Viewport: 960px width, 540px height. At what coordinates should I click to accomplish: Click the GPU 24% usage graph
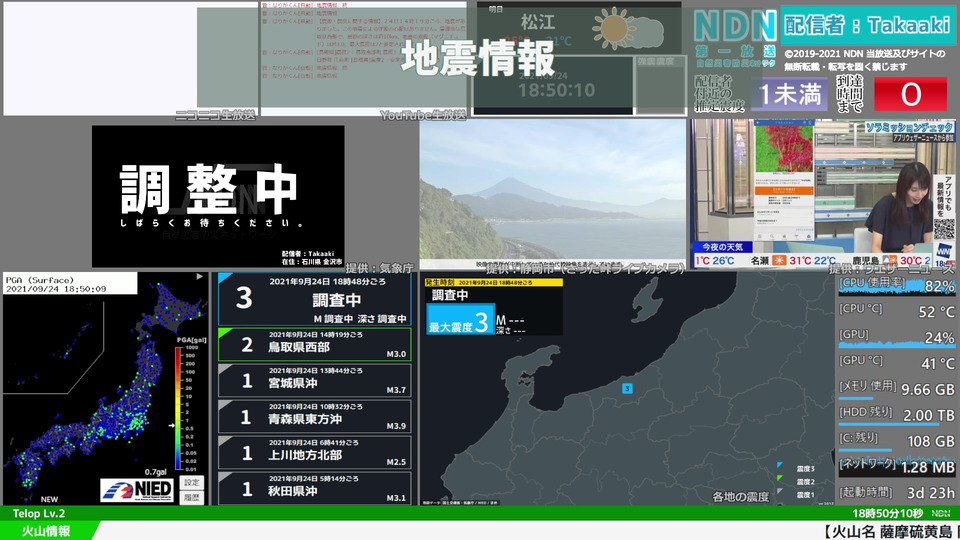click(896, 337)
